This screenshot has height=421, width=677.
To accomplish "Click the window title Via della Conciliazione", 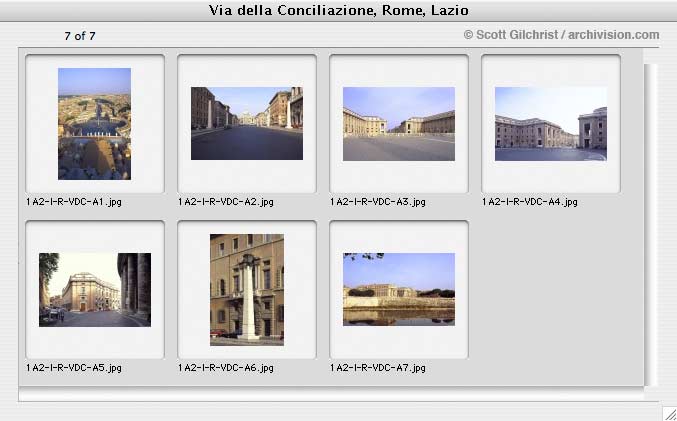I will pyautogui.click(x=338, y=10).
